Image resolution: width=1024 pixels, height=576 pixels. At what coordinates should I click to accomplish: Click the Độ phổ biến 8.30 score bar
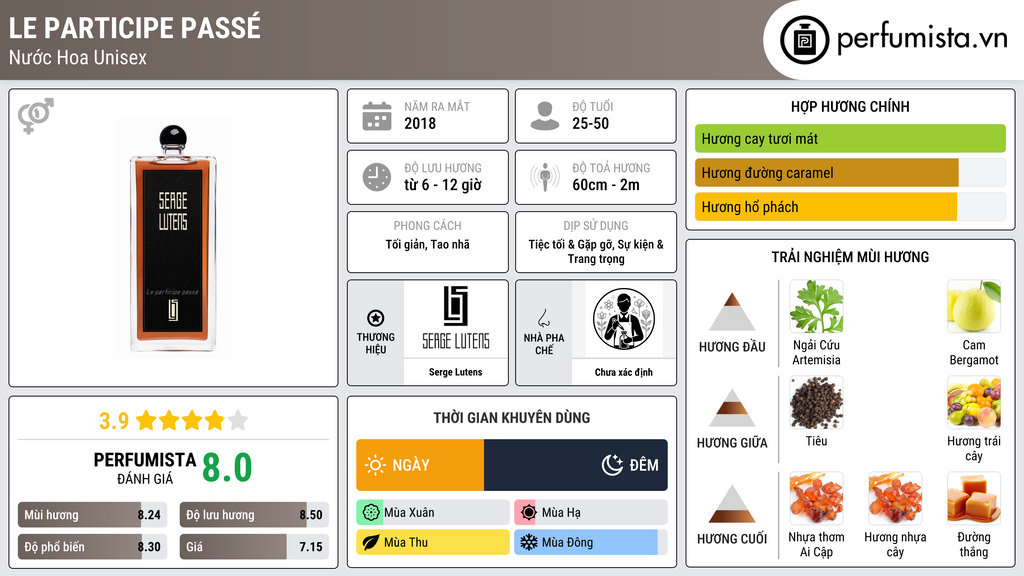pyautogui.click(x=92, y=547)
